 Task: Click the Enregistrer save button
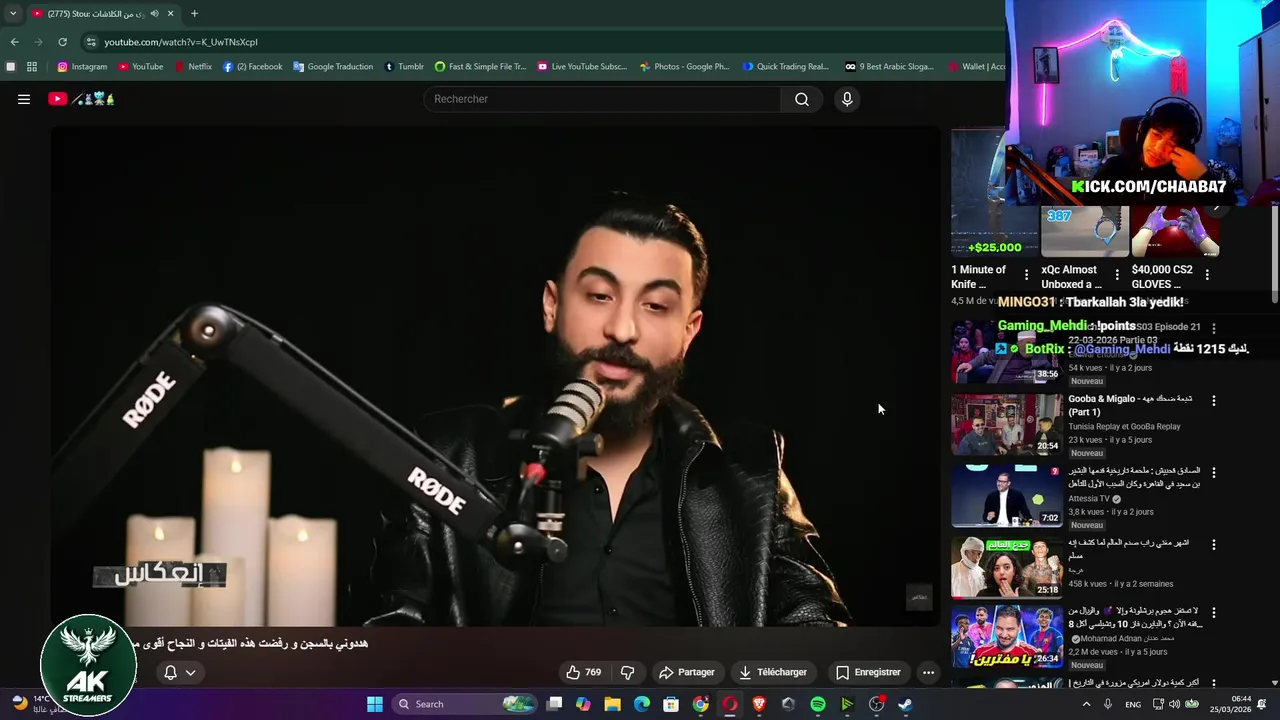(868, 672)
